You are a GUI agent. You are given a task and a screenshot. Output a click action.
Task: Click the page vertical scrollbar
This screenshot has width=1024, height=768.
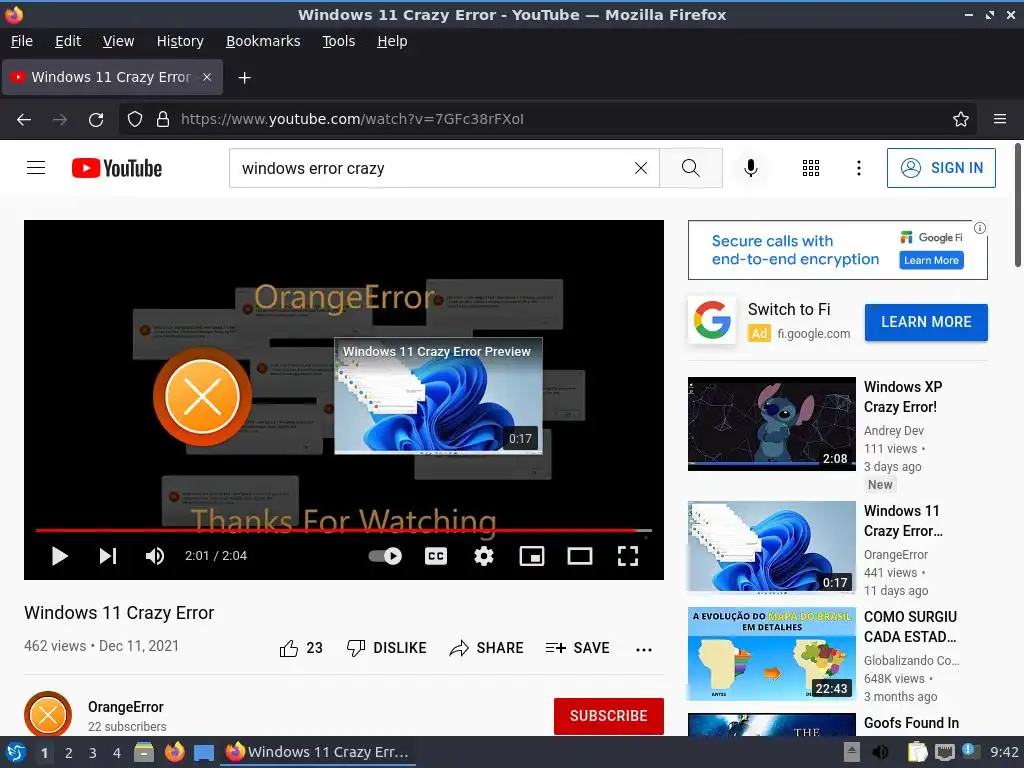tap(1017, 206)
